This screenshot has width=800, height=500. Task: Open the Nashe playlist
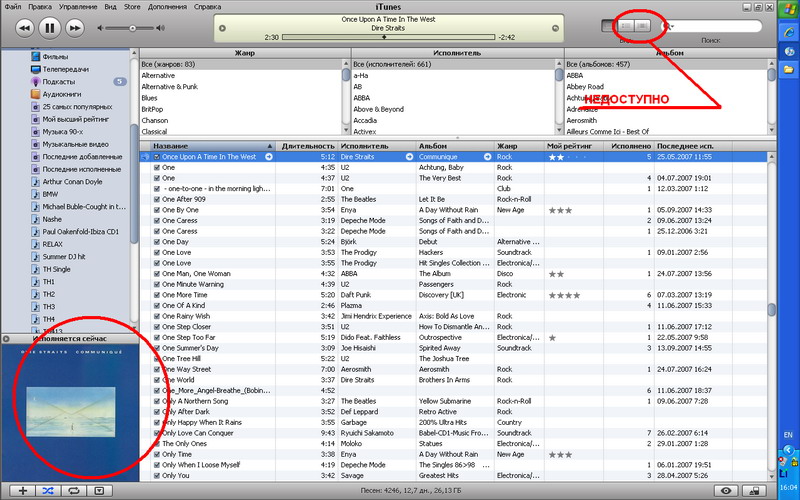pos(52,219)
